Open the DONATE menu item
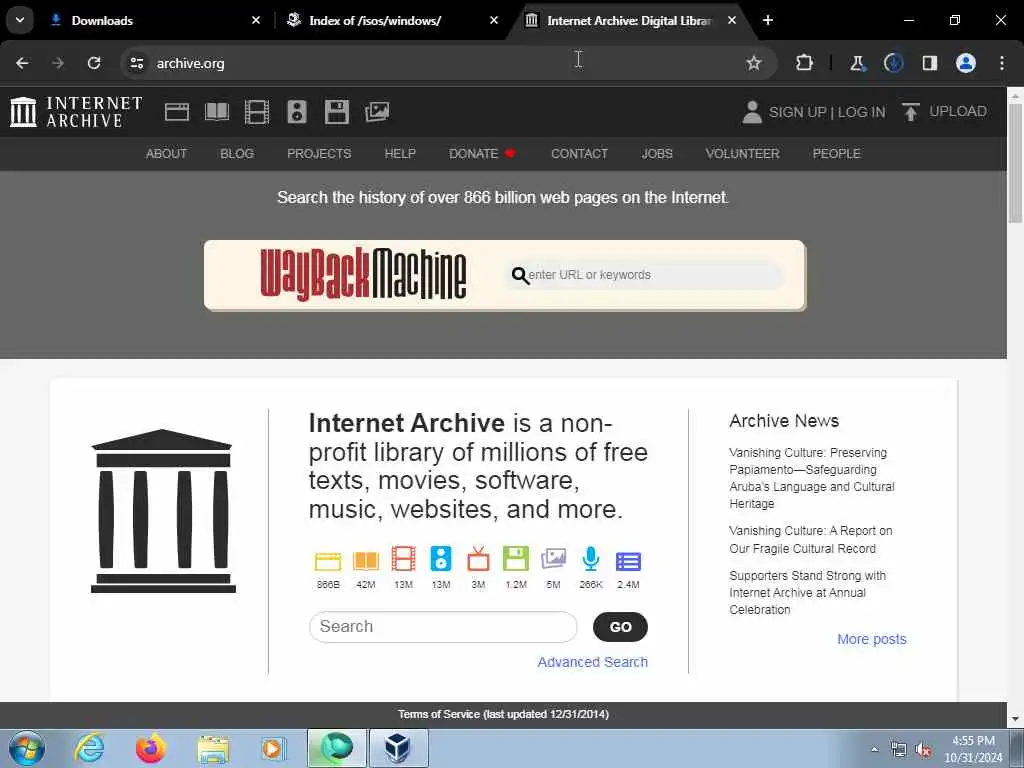This screenshot has height=768, width=1024. (x=482, y=153)
